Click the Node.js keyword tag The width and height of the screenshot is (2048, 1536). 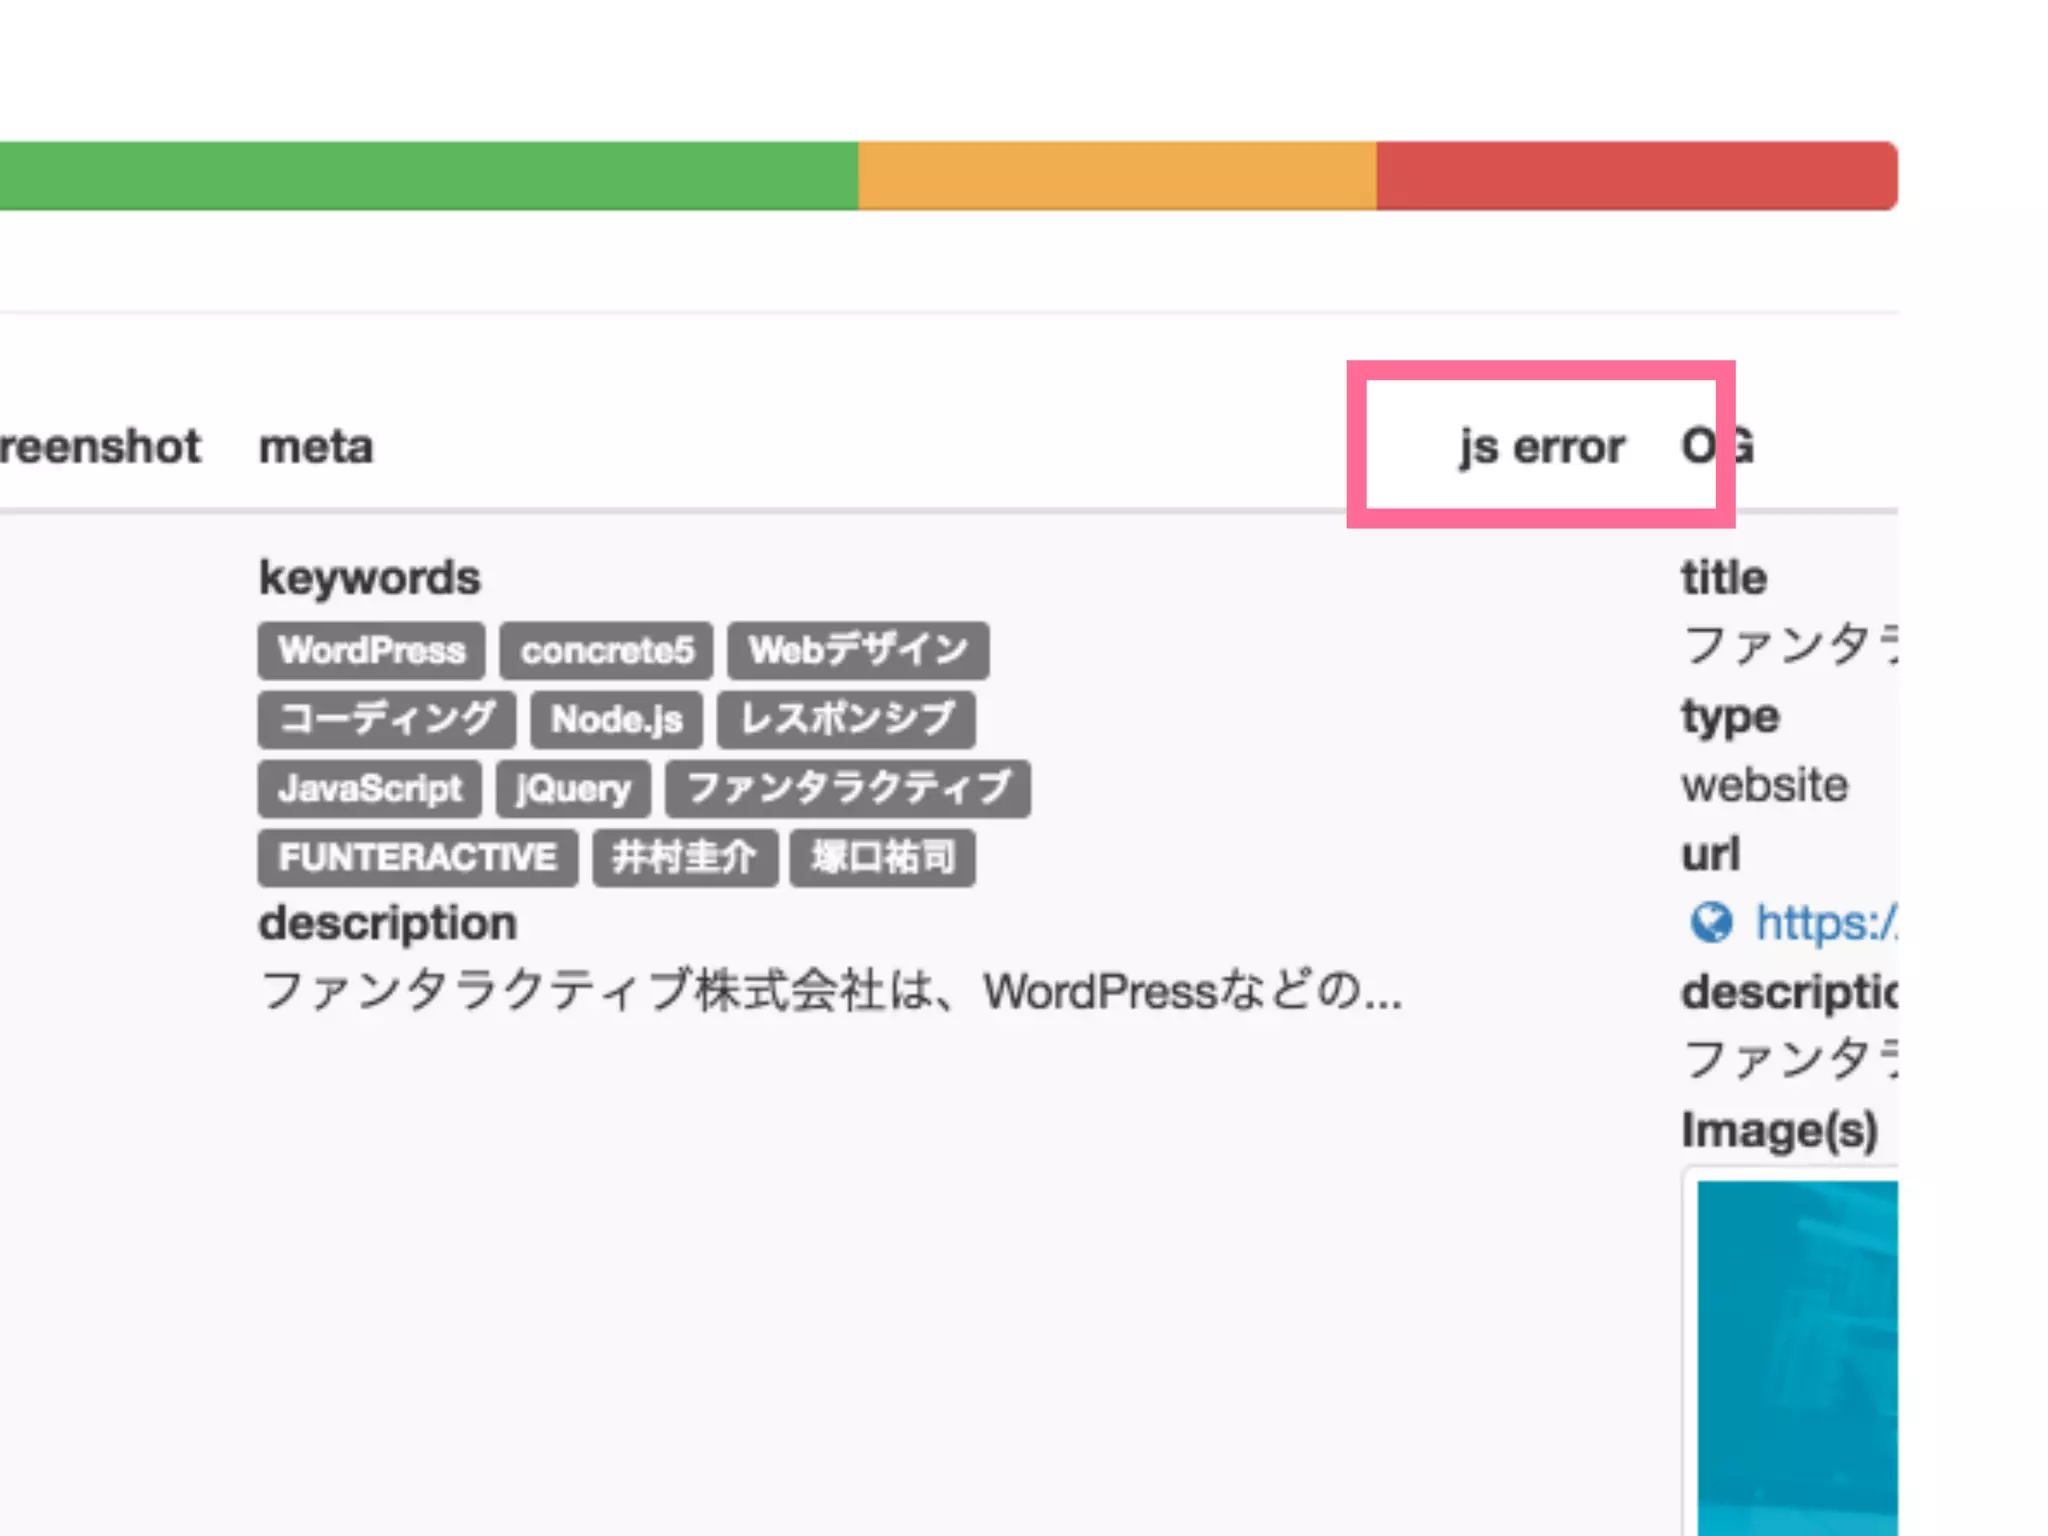click(x=616, y=720)
